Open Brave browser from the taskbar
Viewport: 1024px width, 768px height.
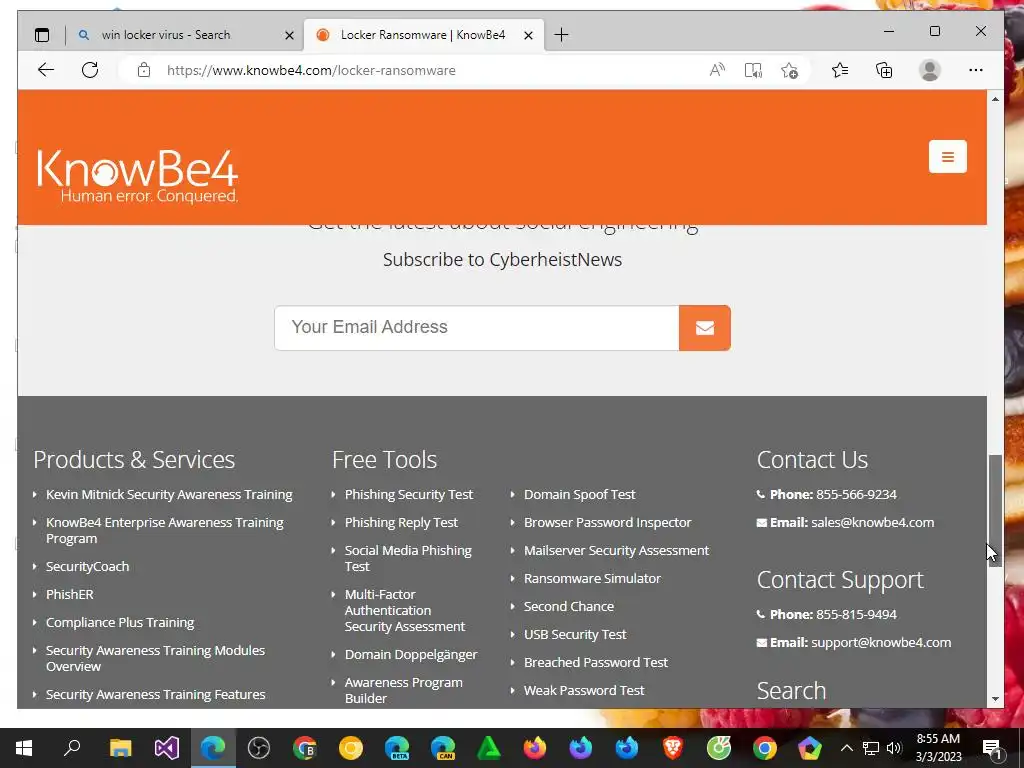[673, 748]
